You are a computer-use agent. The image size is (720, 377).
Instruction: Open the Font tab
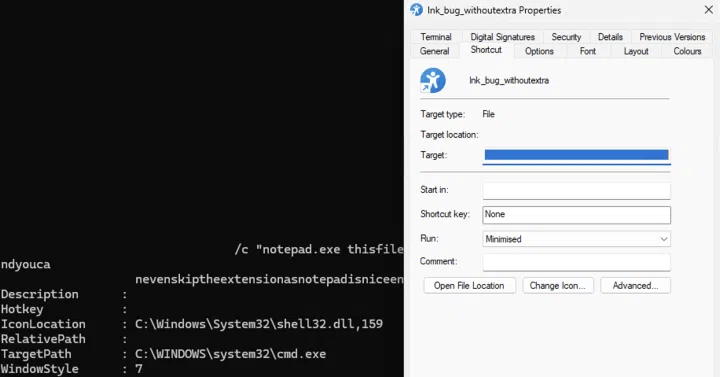(x=587, y=51)
